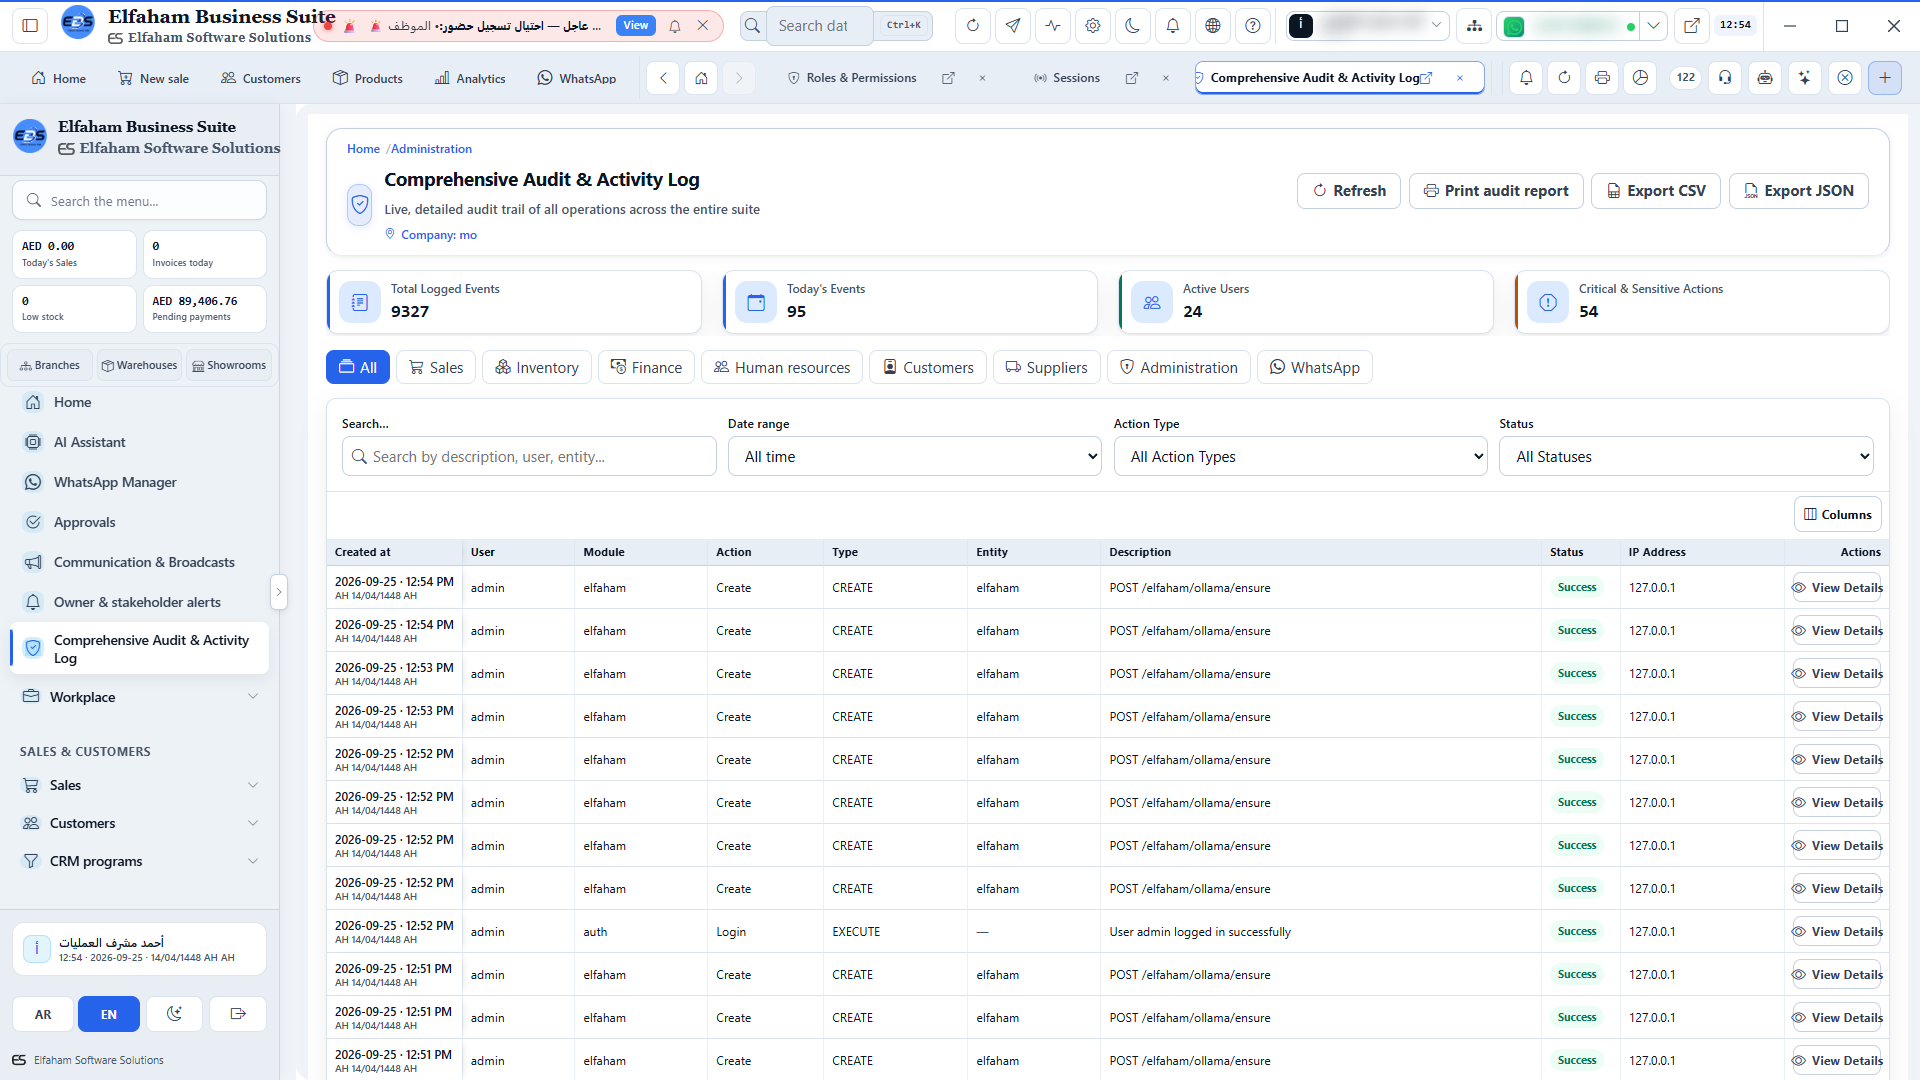This screenshot has height=1080, width=1920.
Task: Open the settings gear in top bar
Action: click(1092, 26)
